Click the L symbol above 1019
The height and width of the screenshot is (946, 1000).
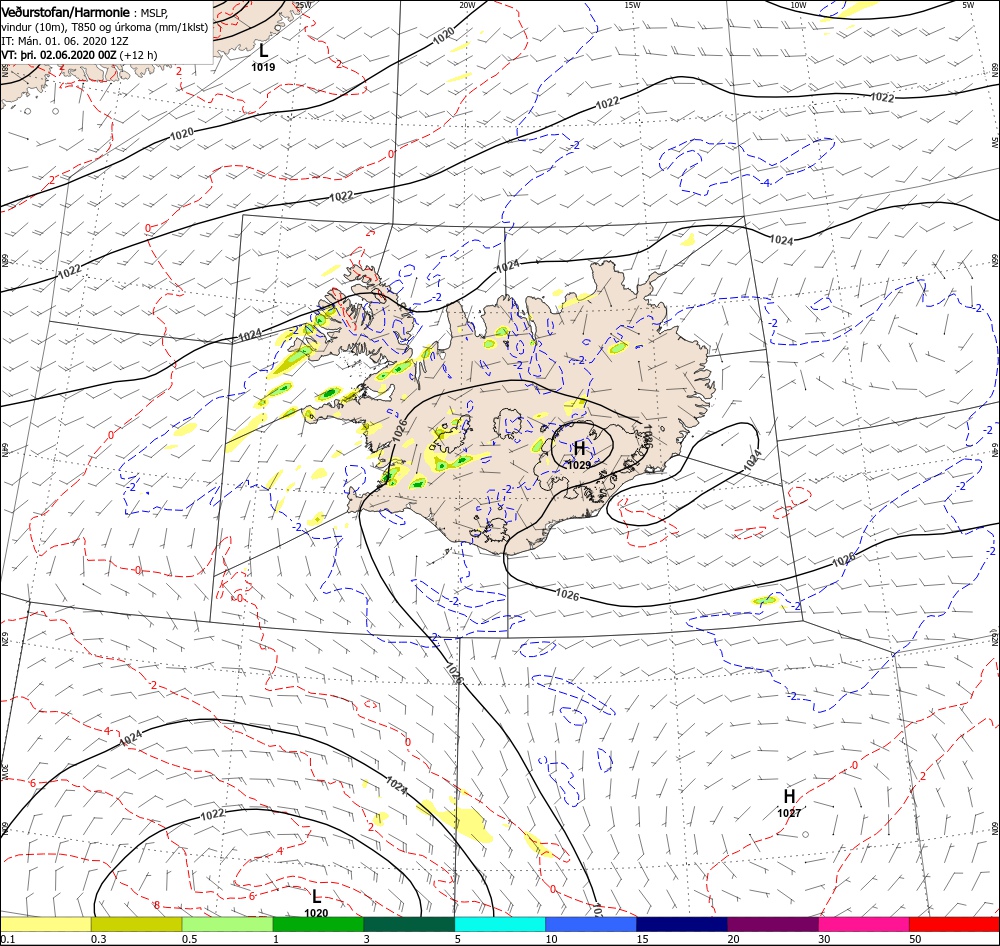[x=263, y=50]
